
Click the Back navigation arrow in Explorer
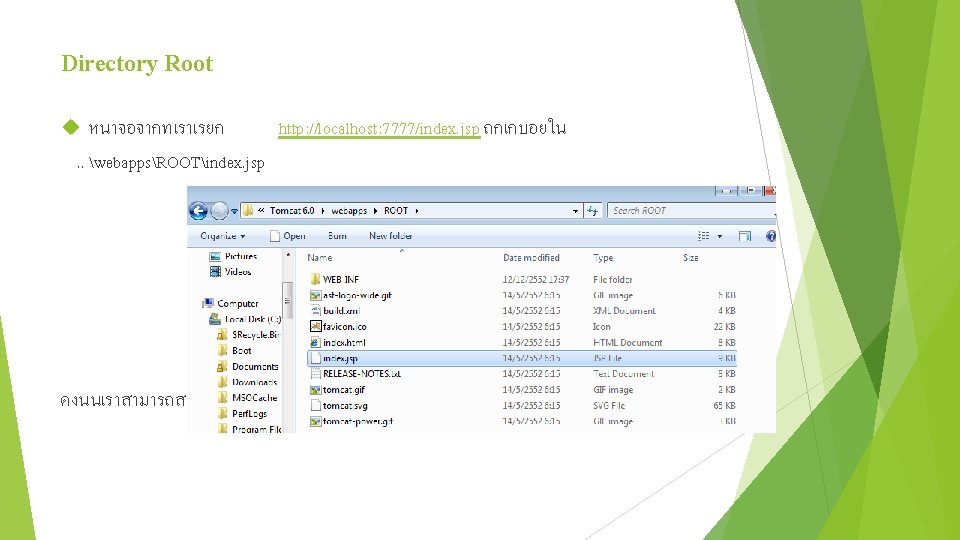point(198,211)
